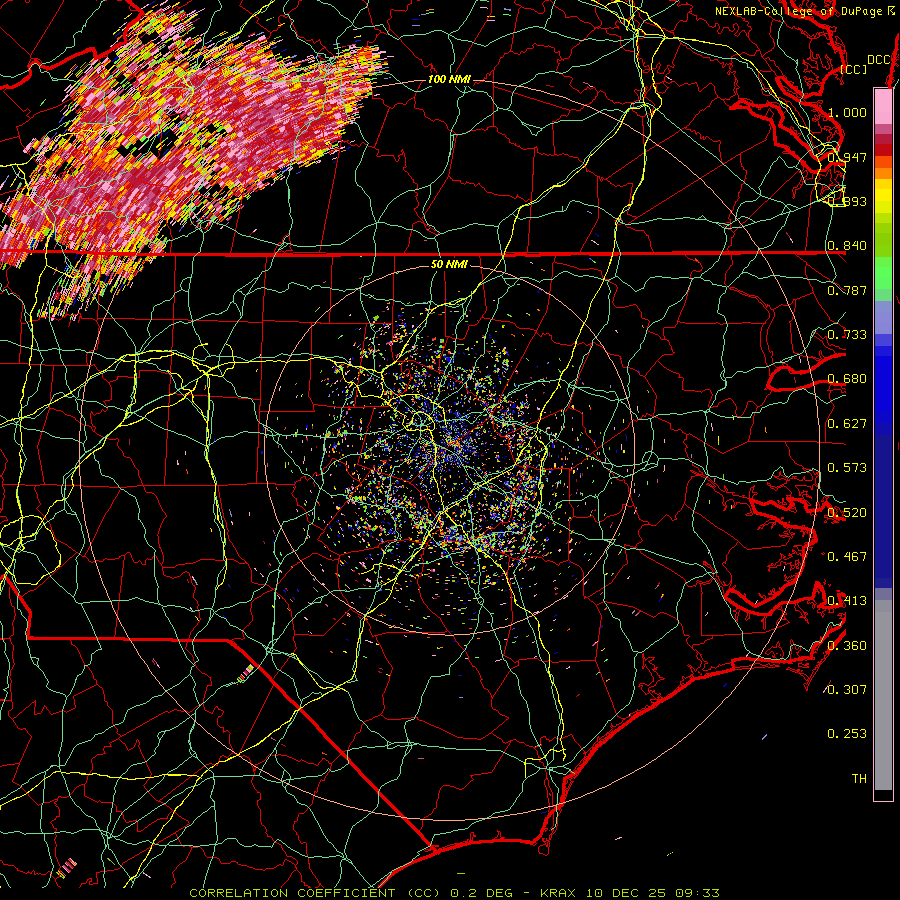Select the 0.360 scale value
Viewport: 900px width, 900px height.
[847, 646]
